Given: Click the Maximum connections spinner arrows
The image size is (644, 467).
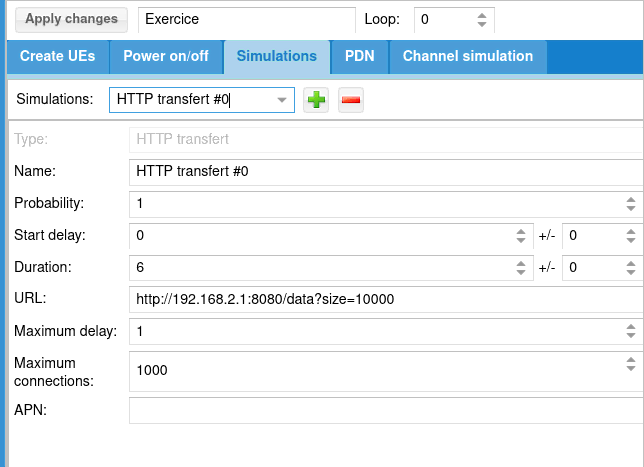Looking at the screenshot, I should coord(631,370).
